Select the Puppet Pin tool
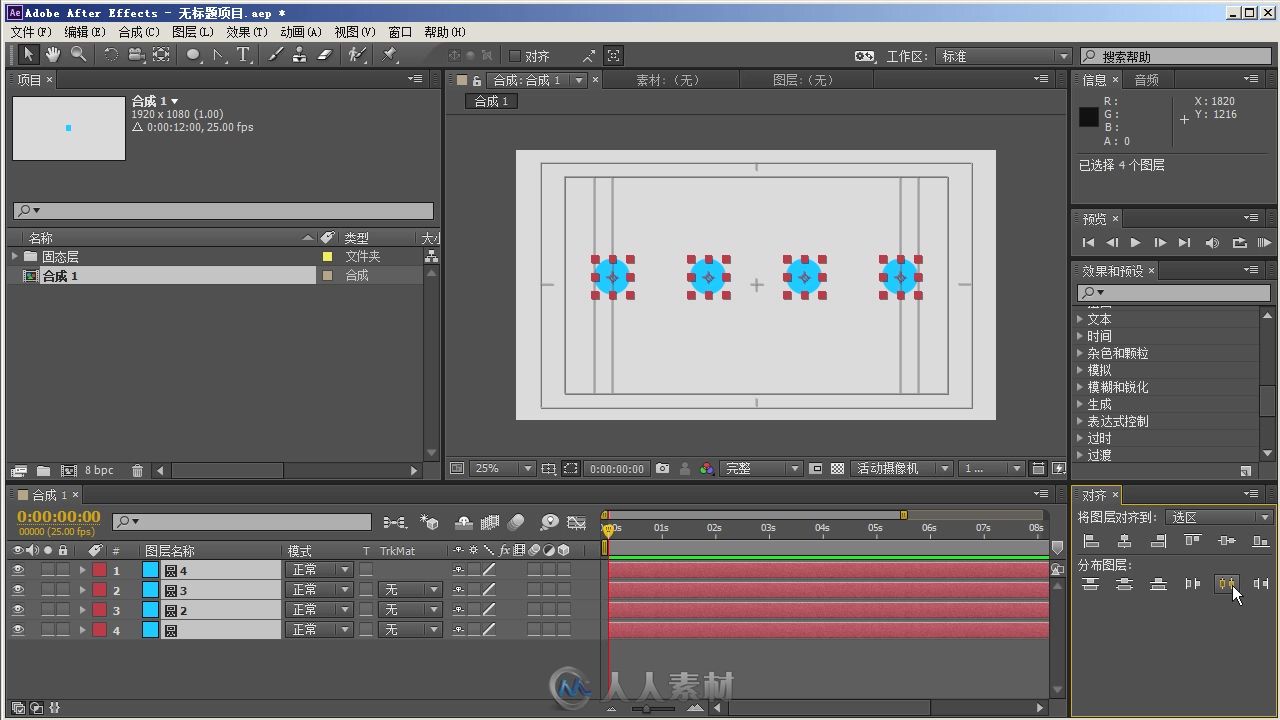The height and width of the screenshot is (720, 1280). point(390,55)
